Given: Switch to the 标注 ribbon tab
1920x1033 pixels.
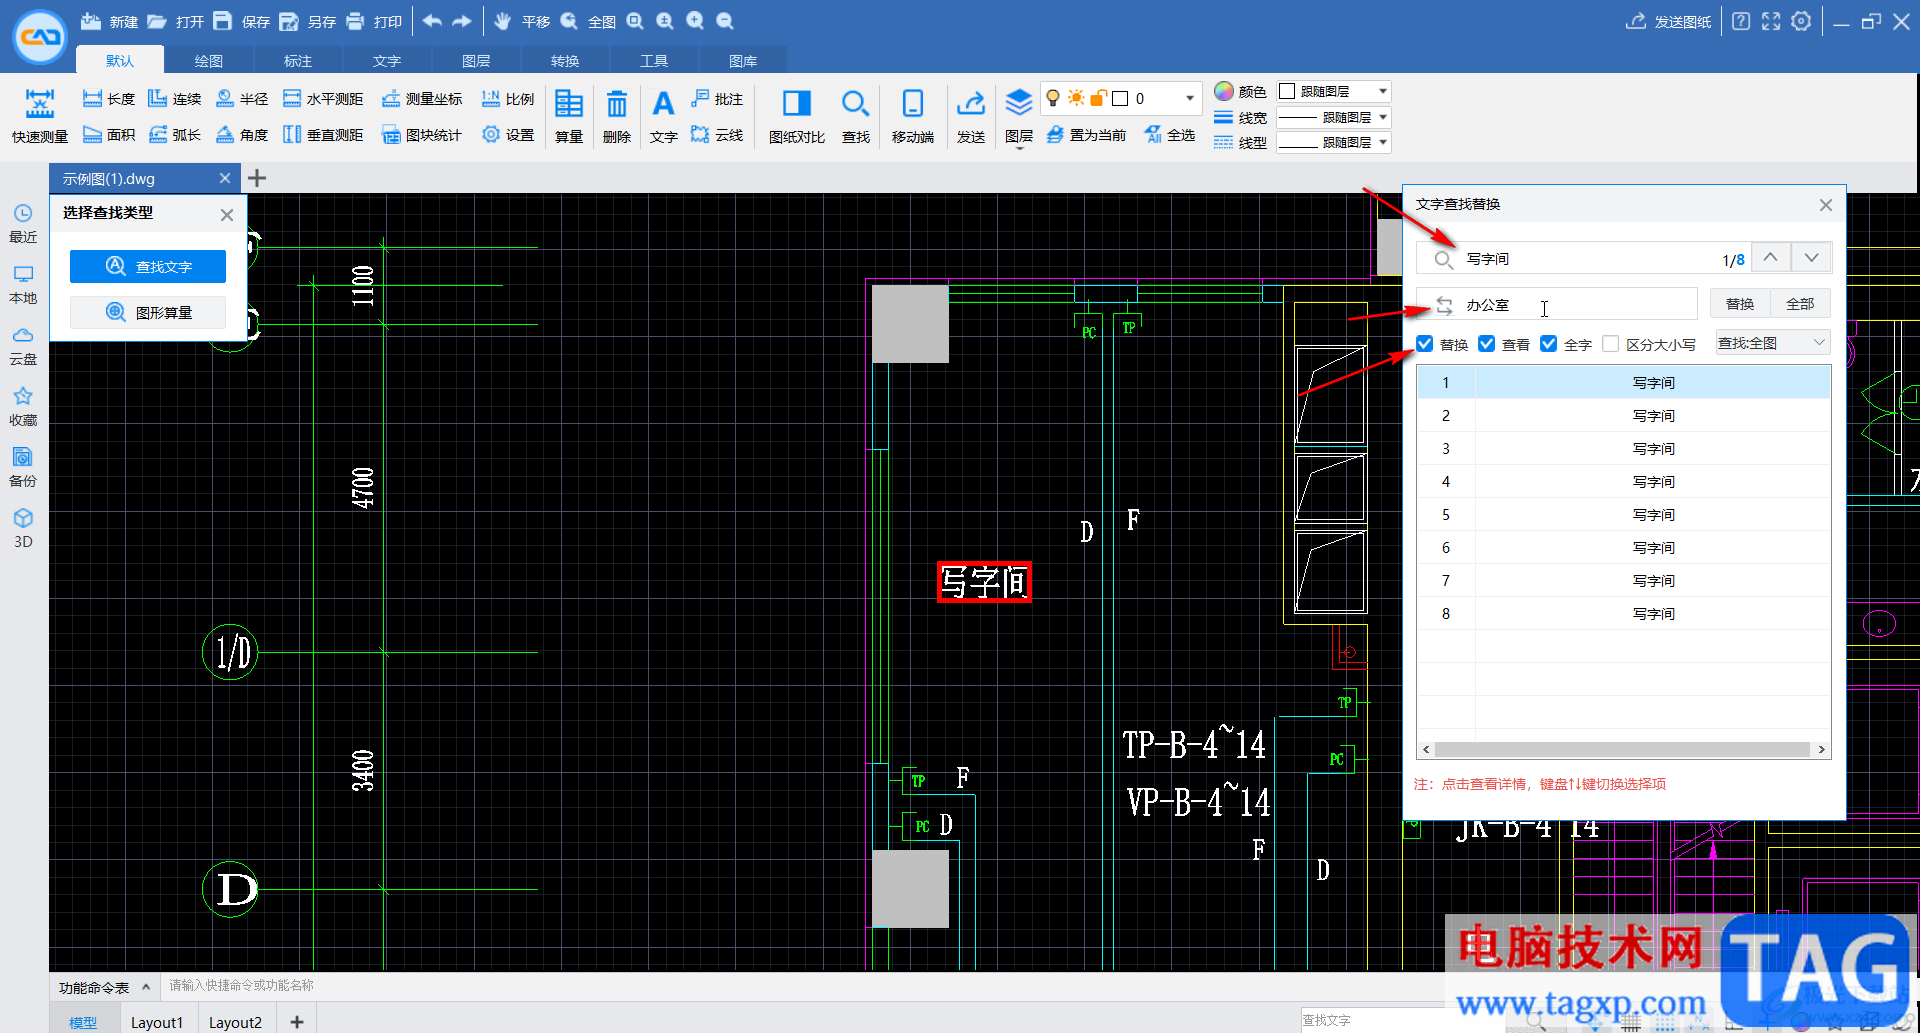Looking at the screenshot, I should click(x=298, y=61).
